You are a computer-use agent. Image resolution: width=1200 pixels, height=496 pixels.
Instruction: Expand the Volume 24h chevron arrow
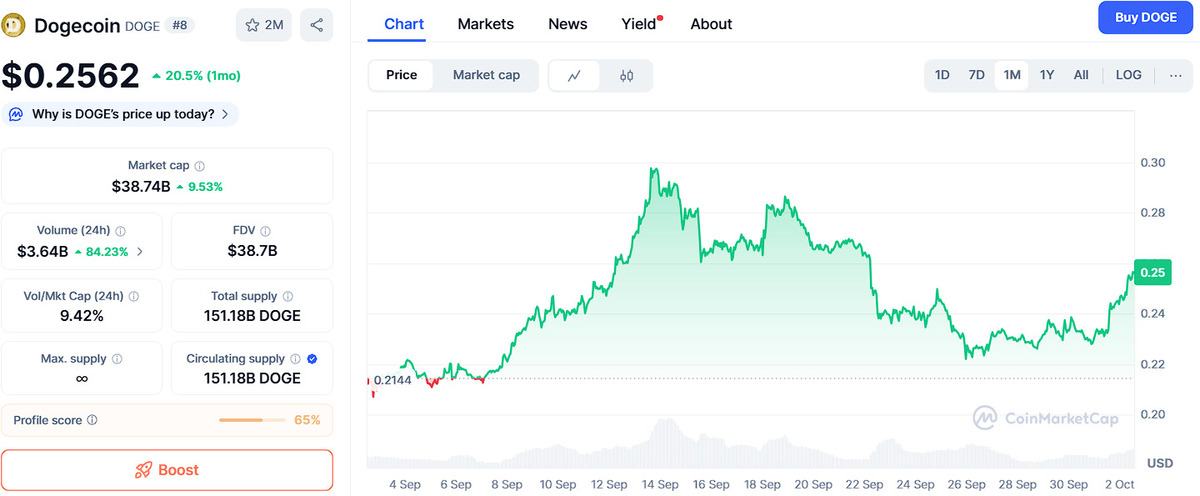(140, 252)
